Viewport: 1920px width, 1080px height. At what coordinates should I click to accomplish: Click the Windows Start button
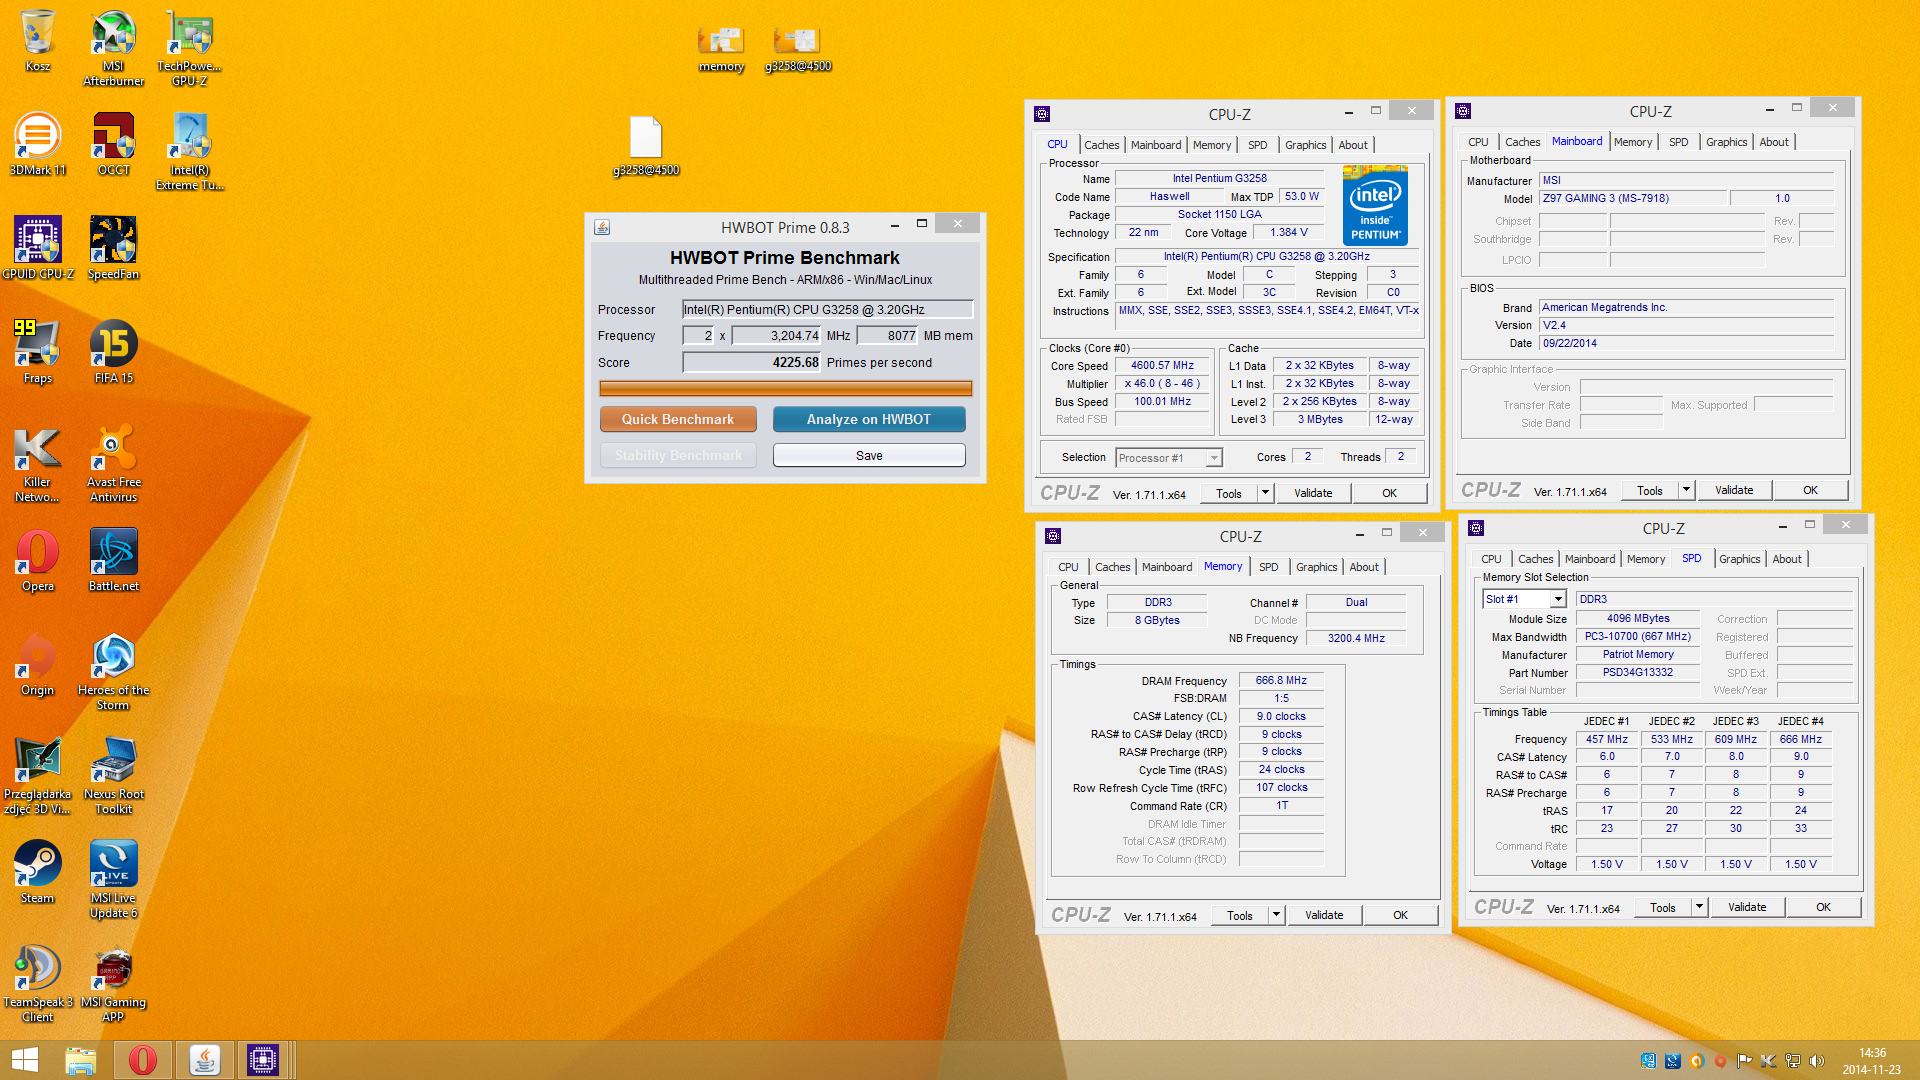pyautogui.click(x=25, y=1060)
